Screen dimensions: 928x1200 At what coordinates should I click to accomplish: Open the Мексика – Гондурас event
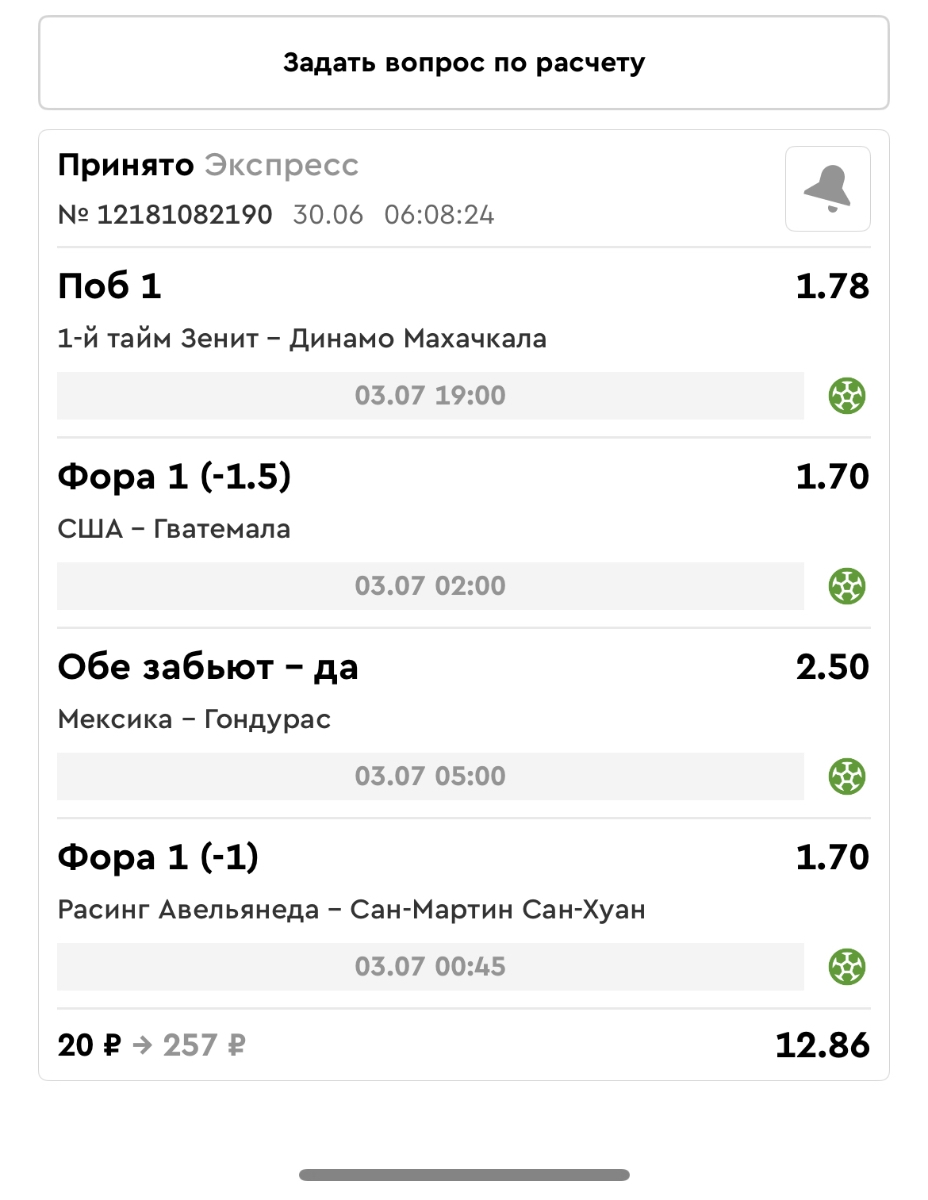pos(194,719)
